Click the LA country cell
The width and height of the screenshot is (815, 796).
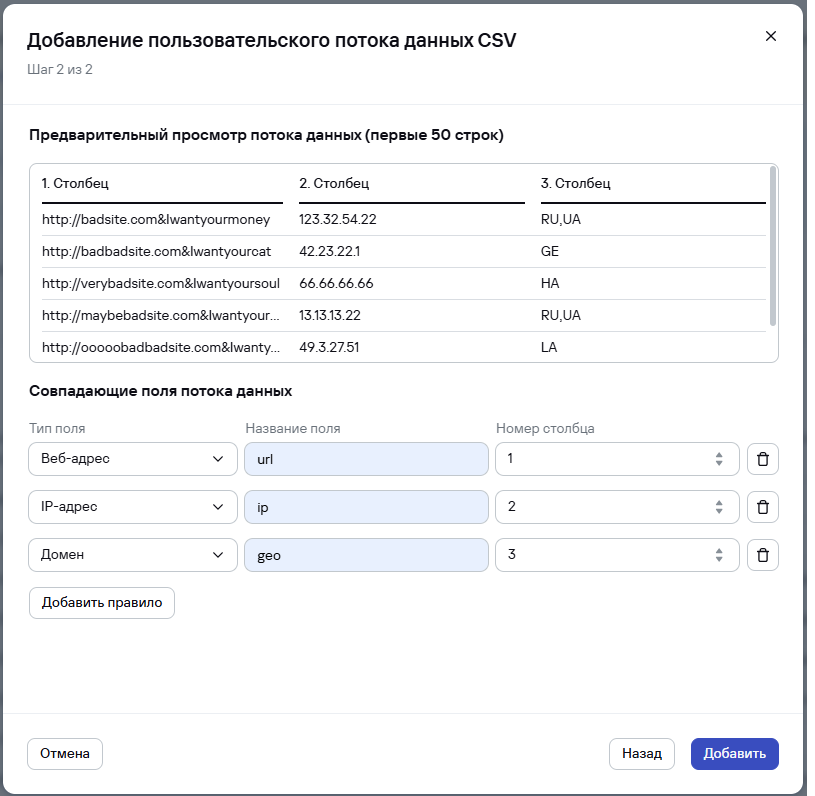pos(549,347)
